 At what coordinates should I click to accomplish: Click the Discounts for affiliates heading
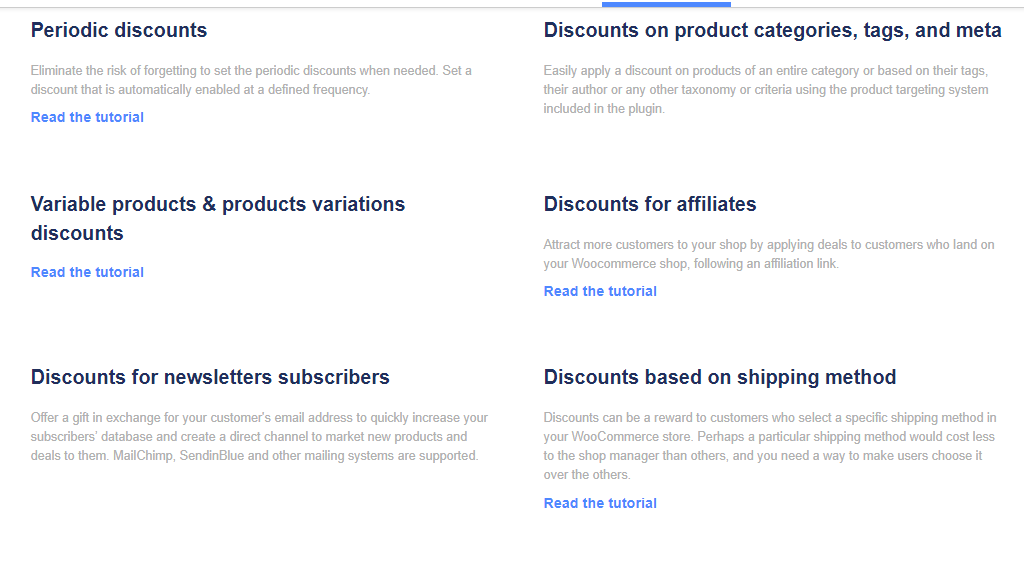click(x=650, y=204)
